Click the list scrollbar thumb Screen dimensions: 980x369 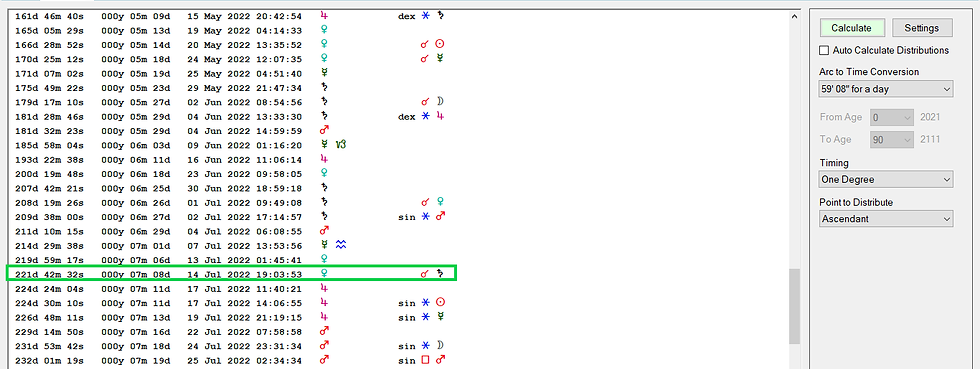click(794, 306)
